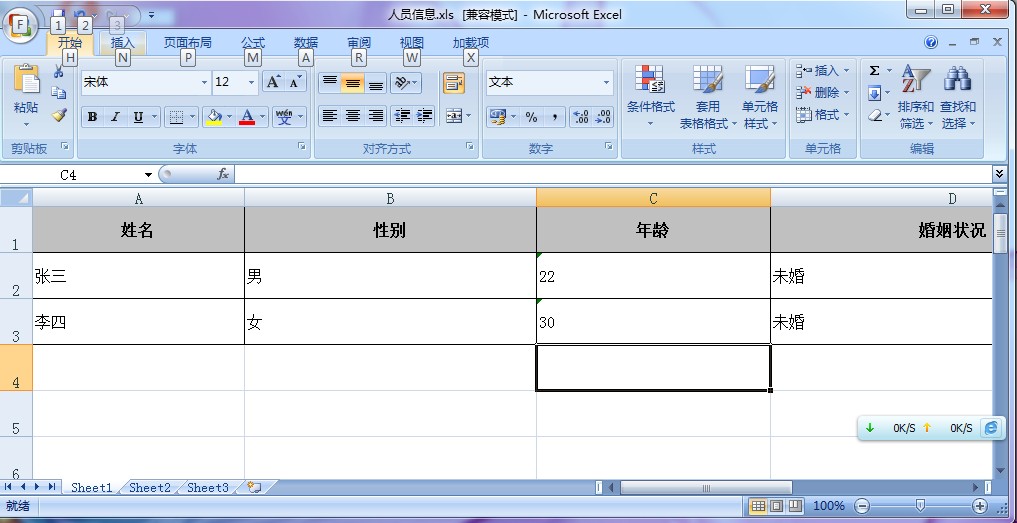Image resolution: width=1017 pixels, height=523 pixels.
Task: Click the Select All corner box
Action: tap(16, 197)
